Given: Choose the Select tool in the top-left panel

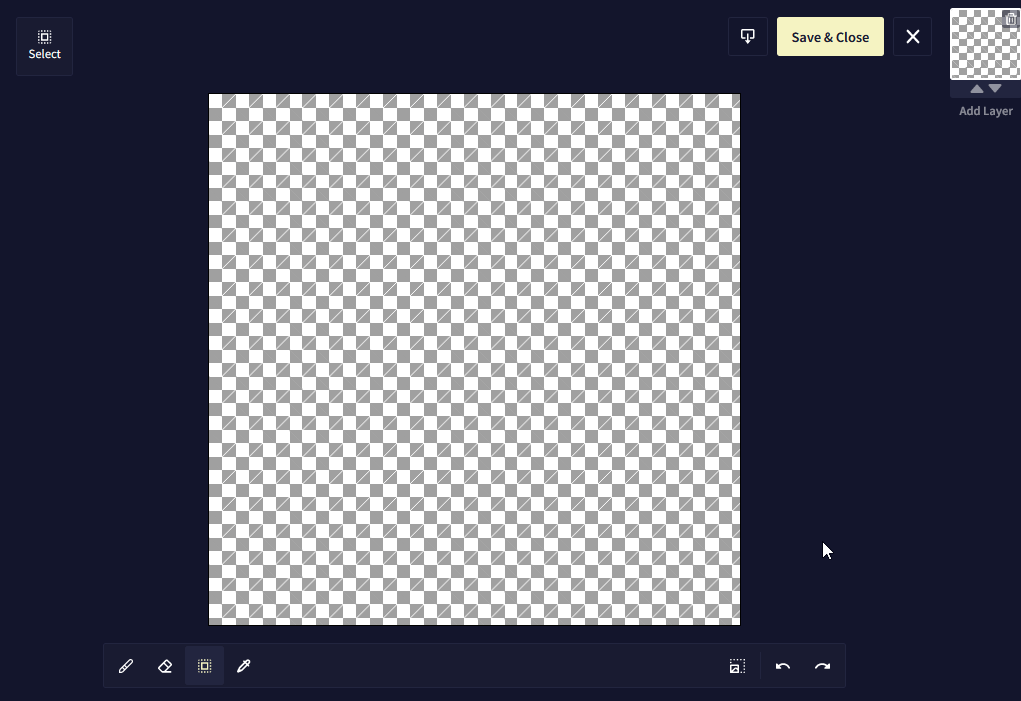Looking at the screenshot, I should point(44,46).
